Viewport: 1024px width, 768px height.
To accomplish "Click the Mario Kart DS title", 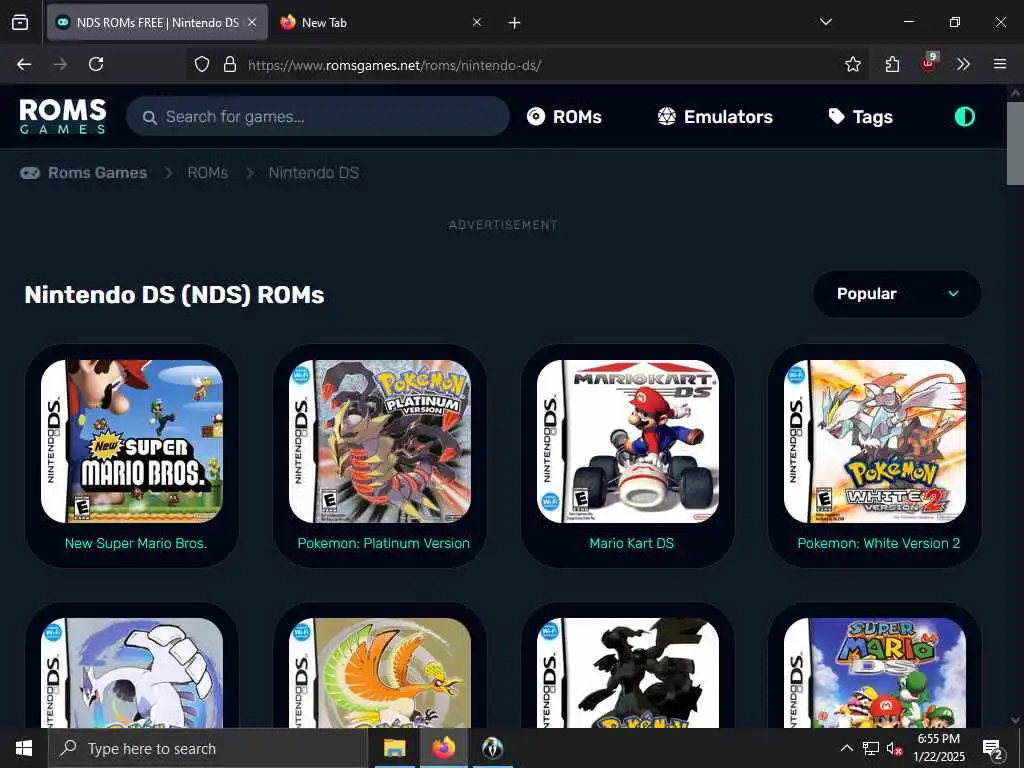I will coord(632,543).
